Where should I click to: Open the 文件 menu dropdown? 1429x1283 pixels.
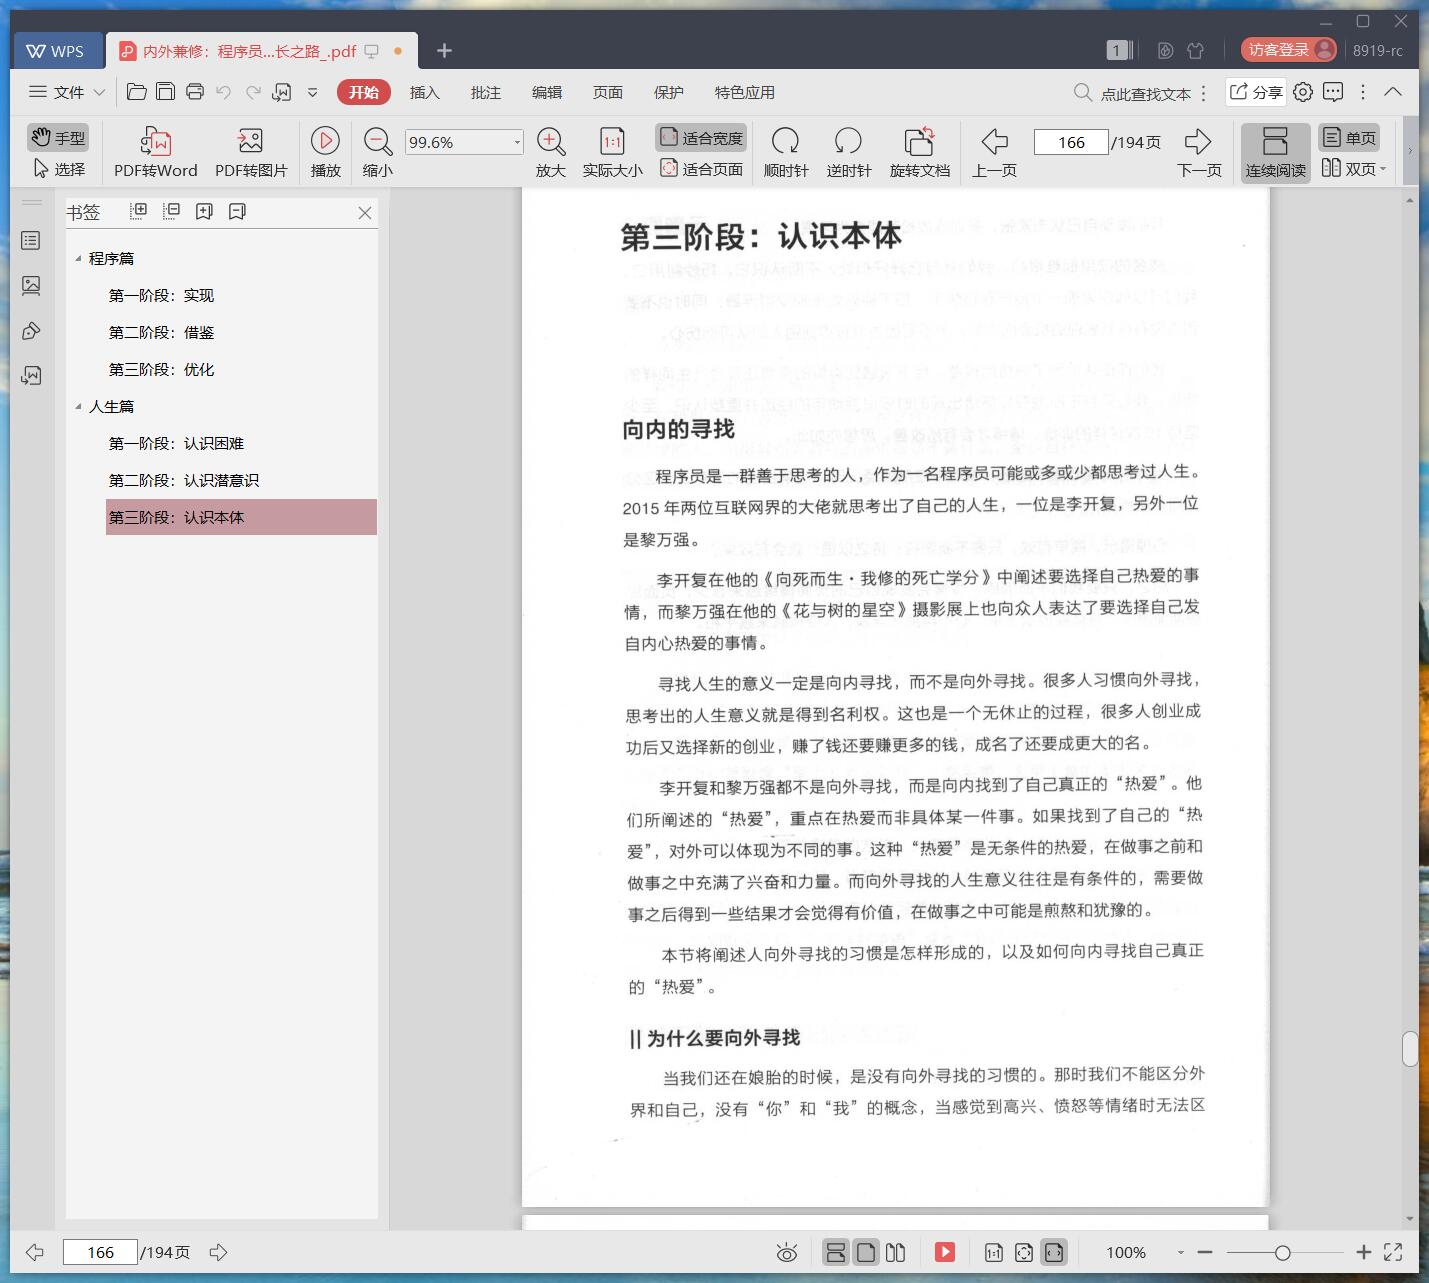[x=67, y=92]
